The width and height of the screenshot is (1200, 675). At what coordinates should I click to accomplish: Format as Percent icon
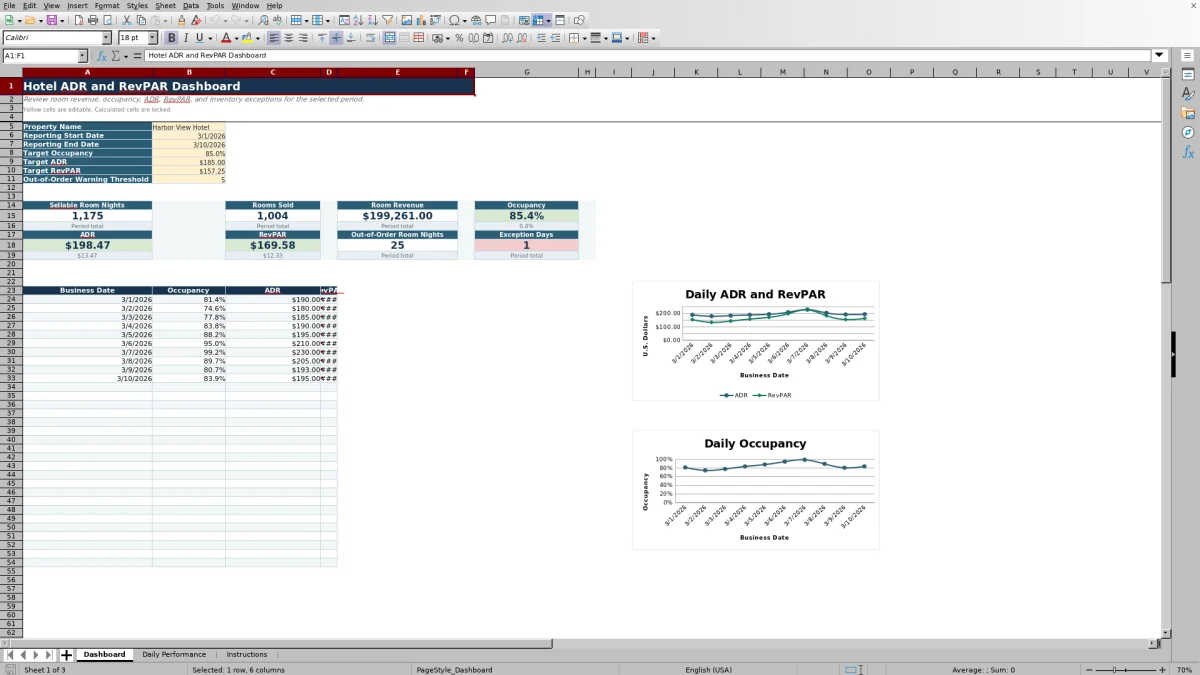coord(459,38)
